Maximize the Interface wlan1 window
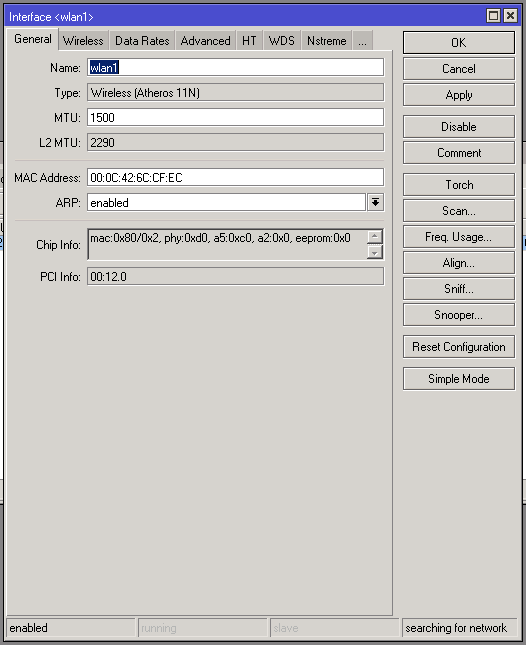 coord(493,16)
